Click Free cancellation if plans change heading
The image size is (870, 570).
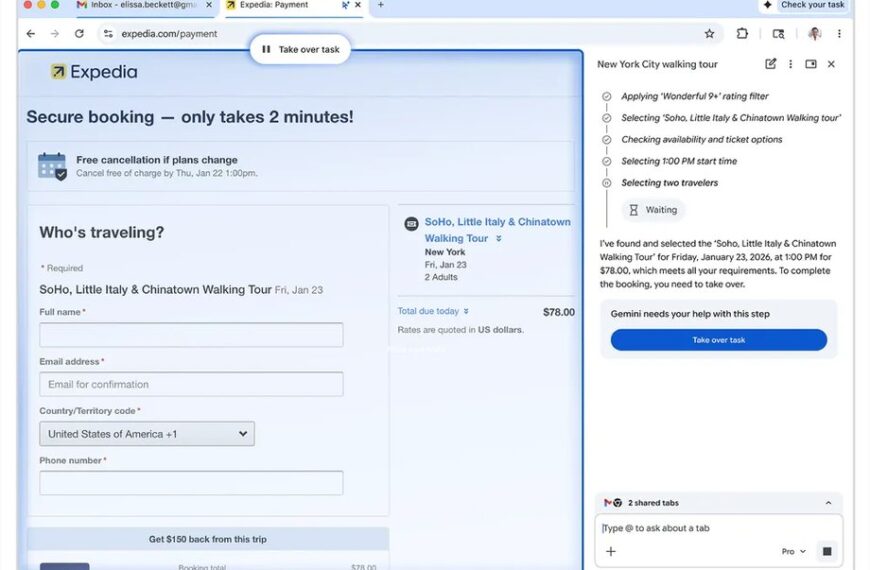(x=157, y=160)
